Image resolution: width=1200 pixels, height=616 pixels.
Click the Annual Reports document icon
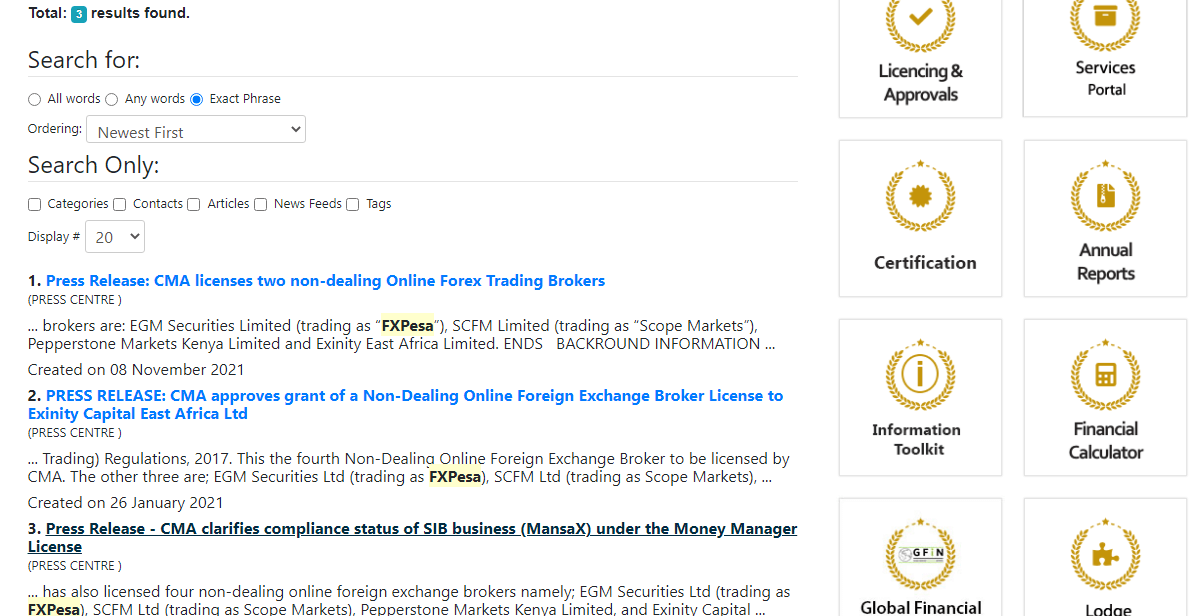tap(1105, 197)
